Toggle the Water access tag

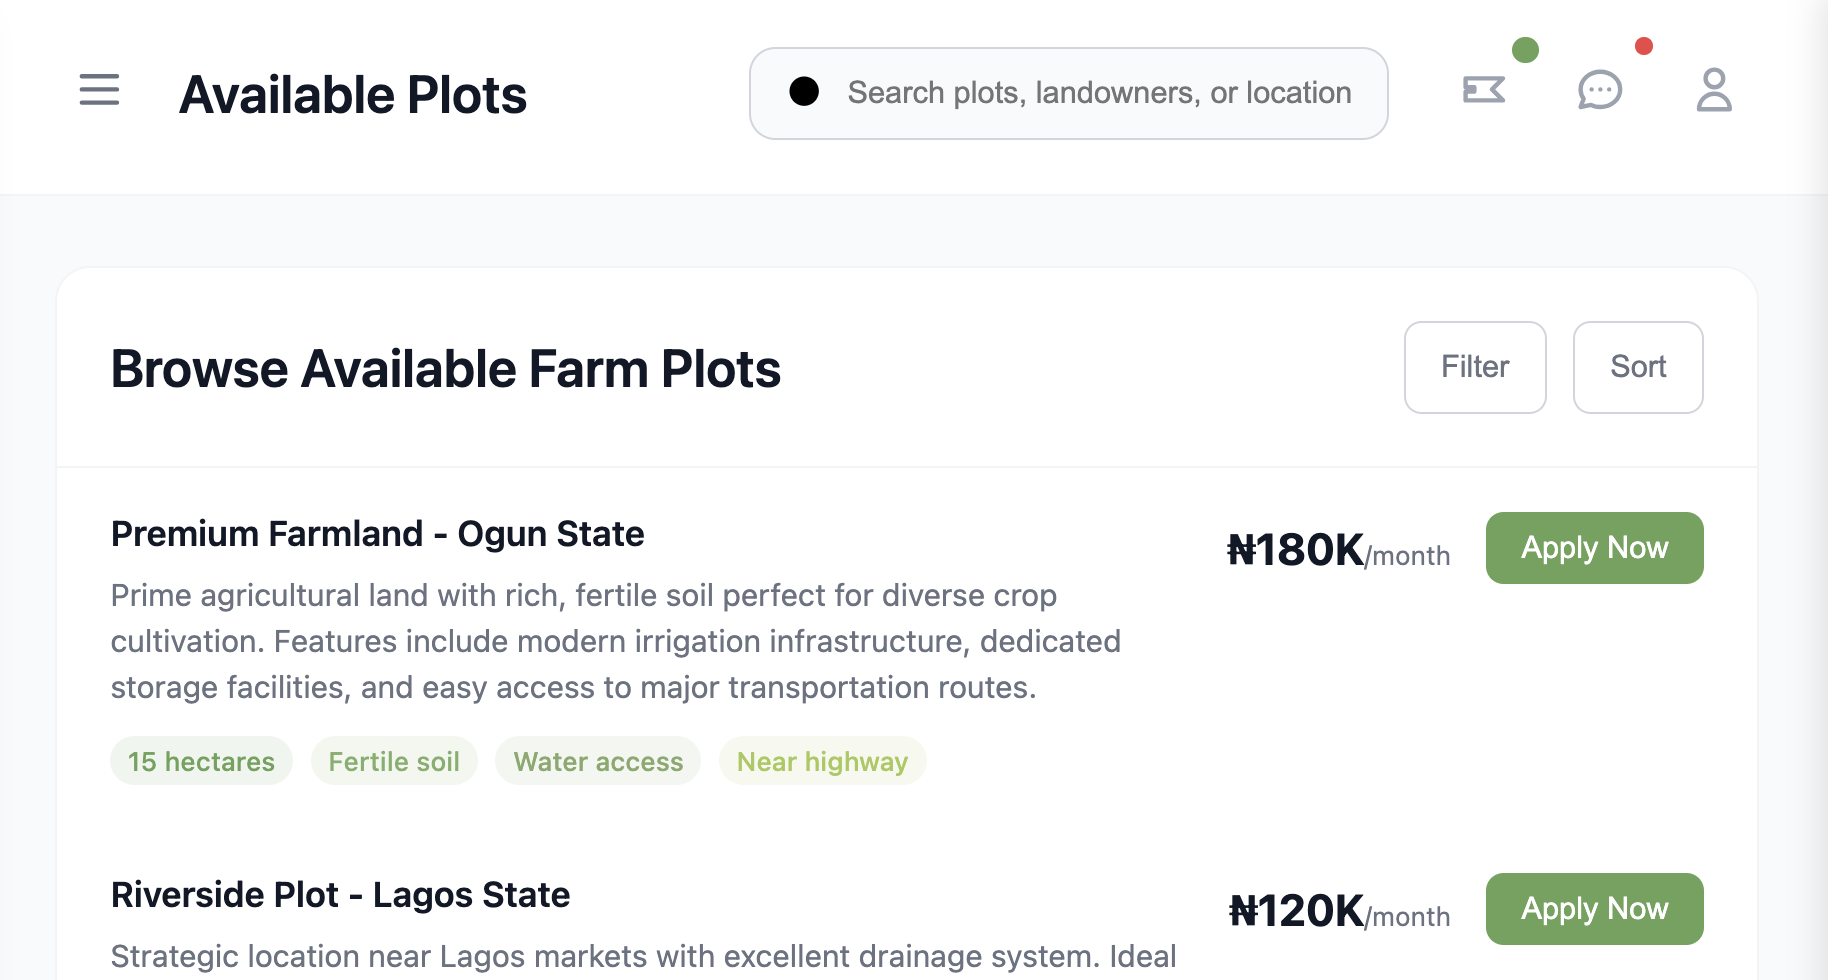click(x=597, y=761)
